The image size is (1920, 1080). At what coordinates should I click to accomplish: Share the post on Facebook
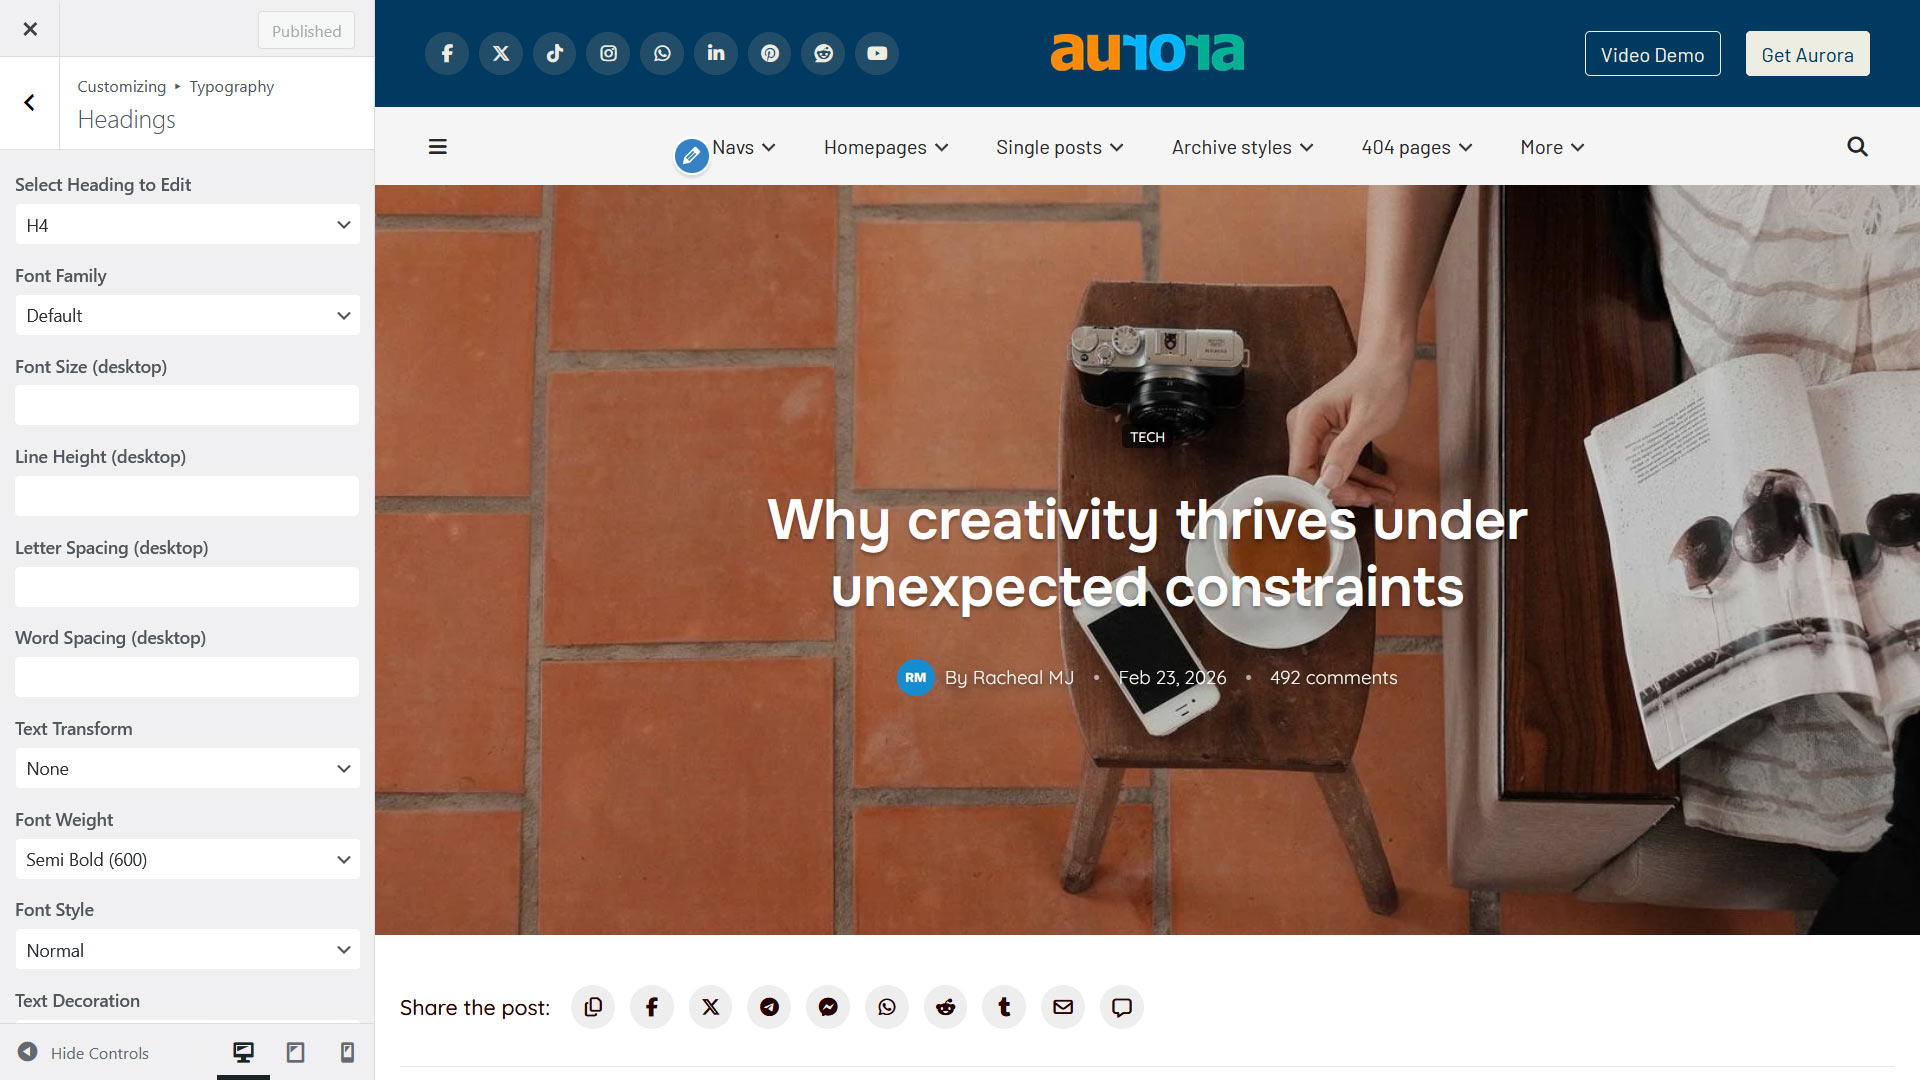click(652, 1007)
